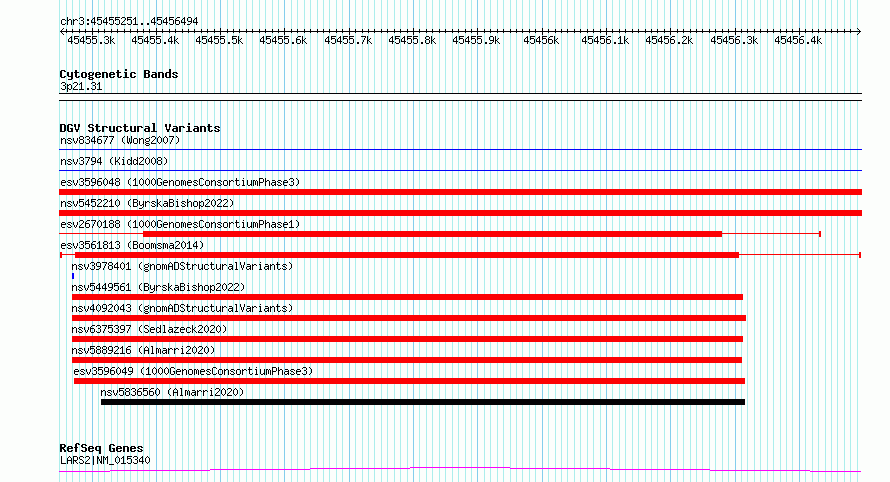Click the 3p21.31 cytogenetic band bar
Screen dimensions: 890x482
pos(460,97)
